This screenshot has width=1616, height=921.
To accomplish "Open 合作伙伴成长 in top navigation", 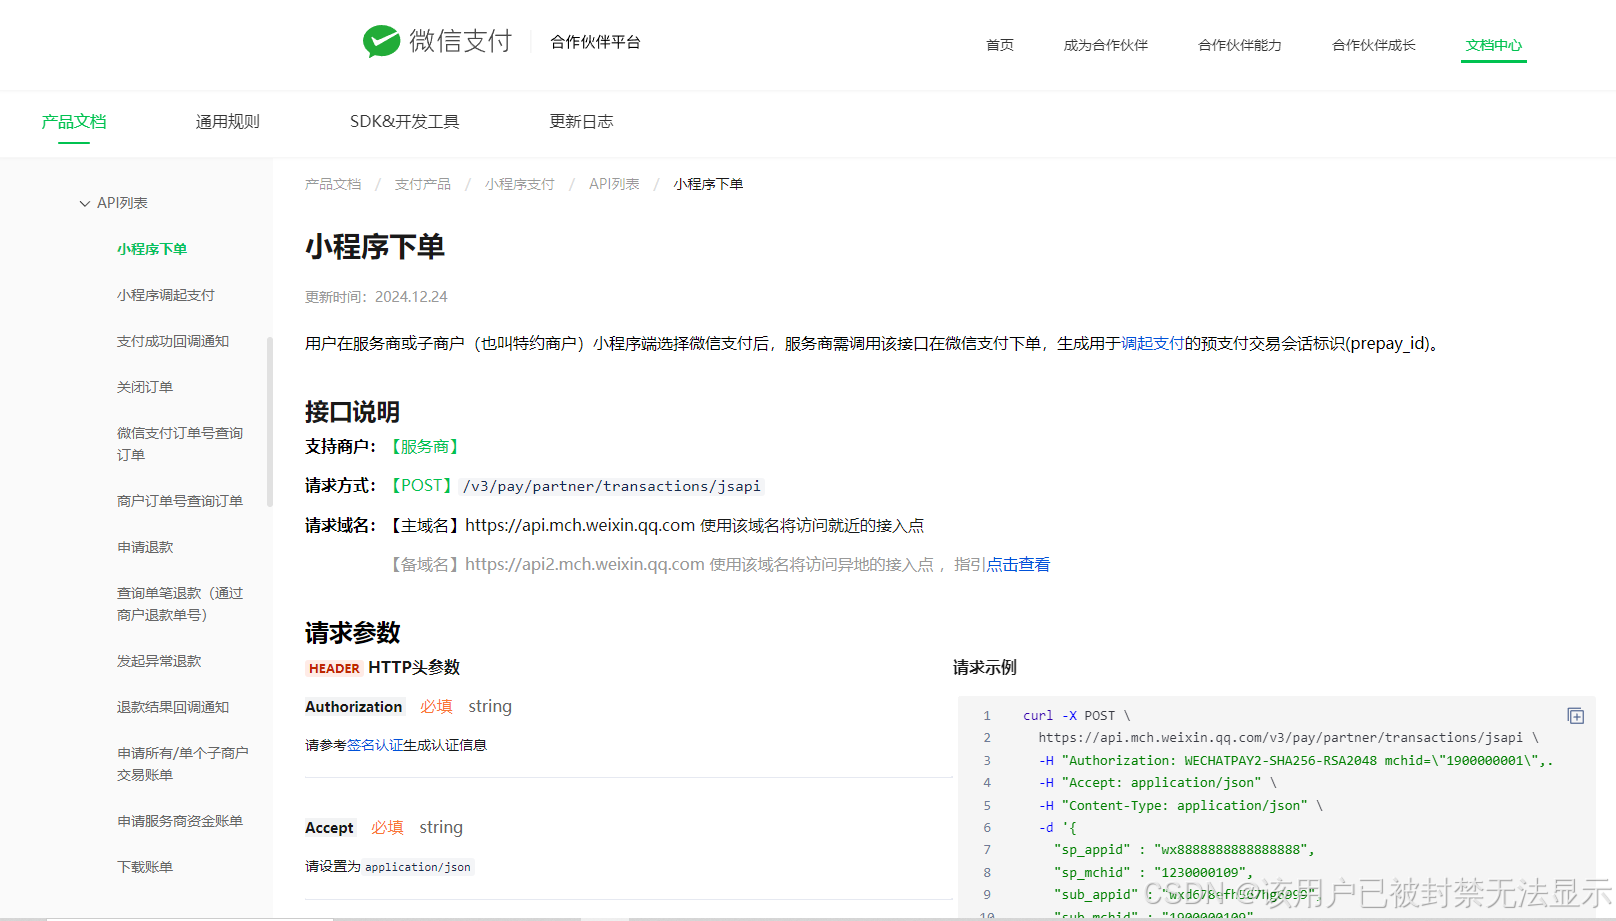I will (1373, 45).
